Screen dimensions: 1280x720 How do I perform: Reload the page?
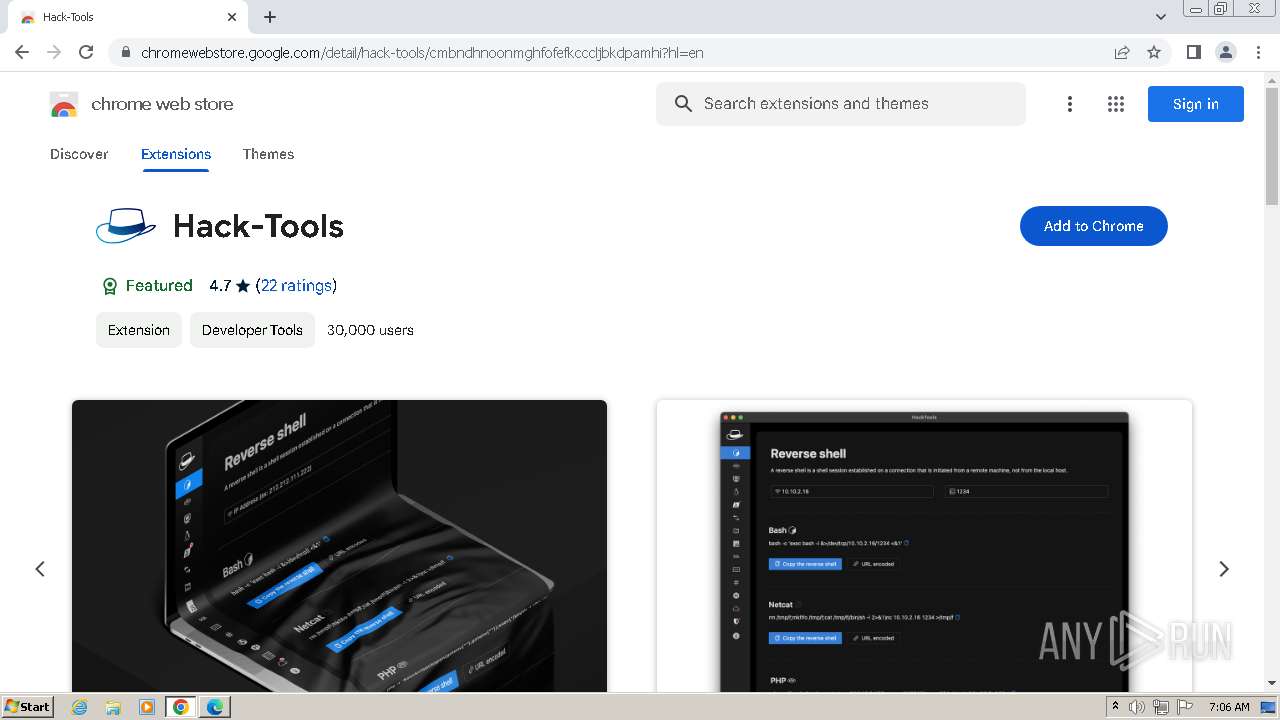[86, 52]
